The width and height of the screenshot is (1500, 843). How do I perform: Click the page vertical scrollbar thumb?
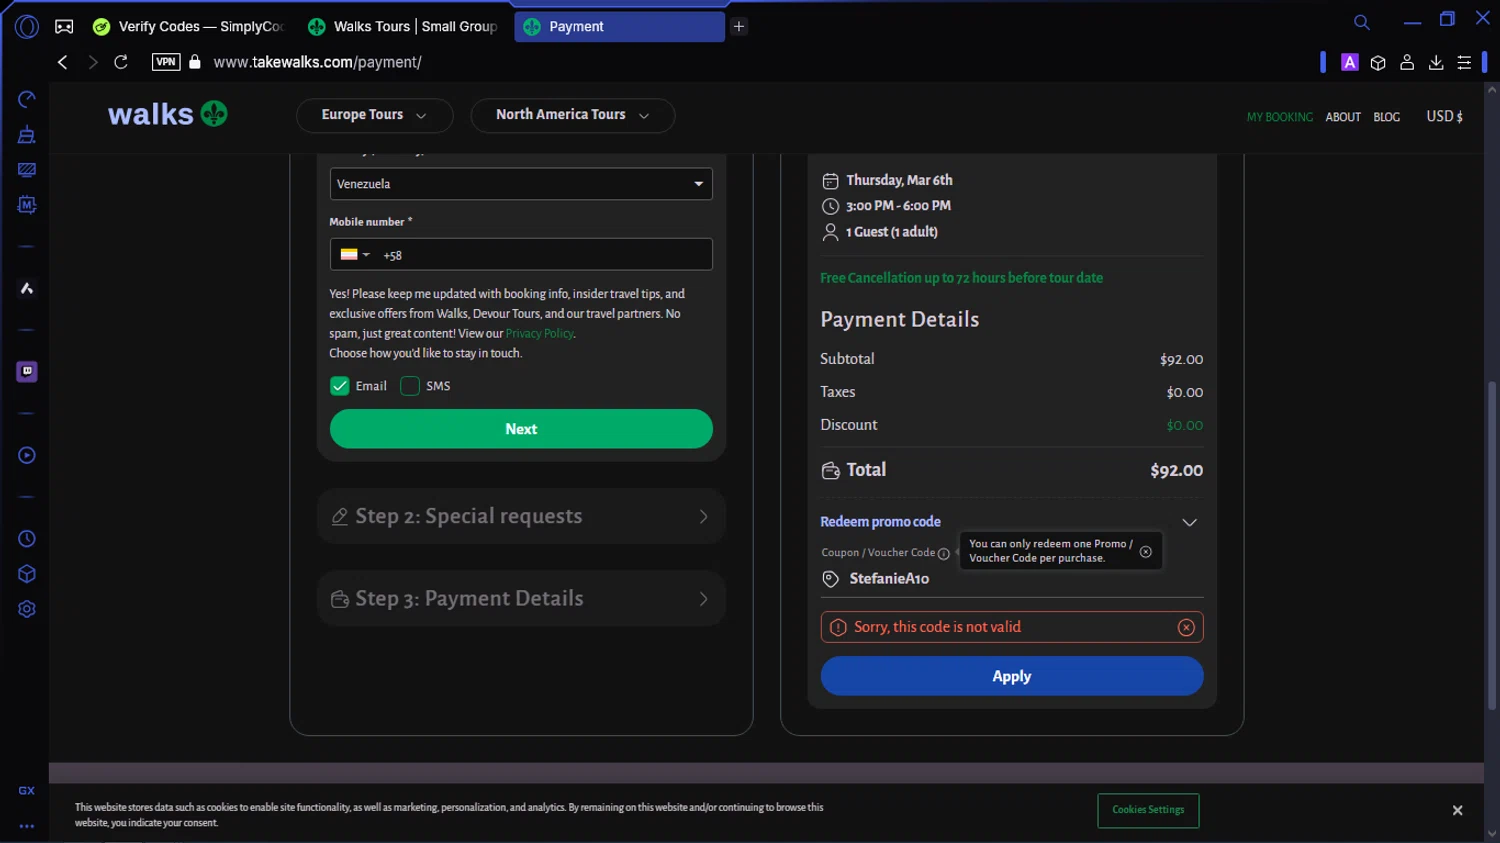pos(1492,545)
